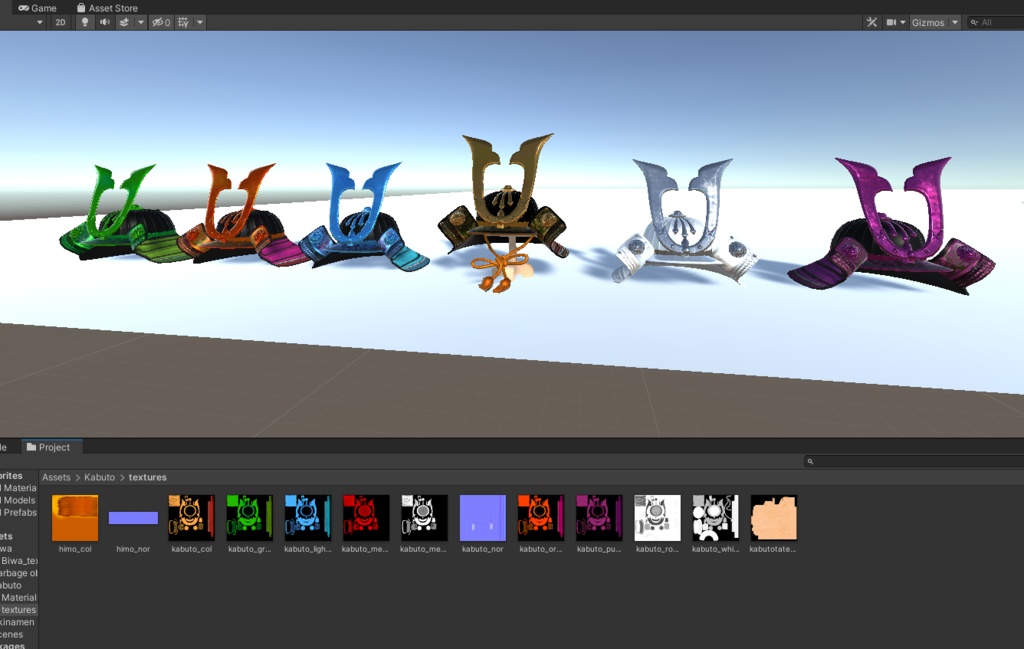The image size is (1024, 649).
Task: Open camera settings dropdown arrow
Action: pyautogui.click(x=903, y=22)
